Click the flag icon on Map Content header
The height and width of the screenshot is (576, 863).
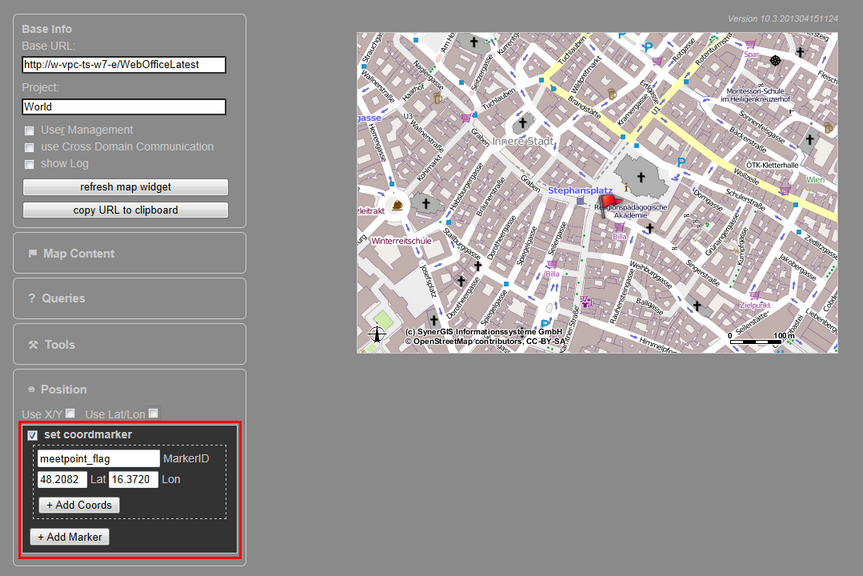(x=33, y=253)
